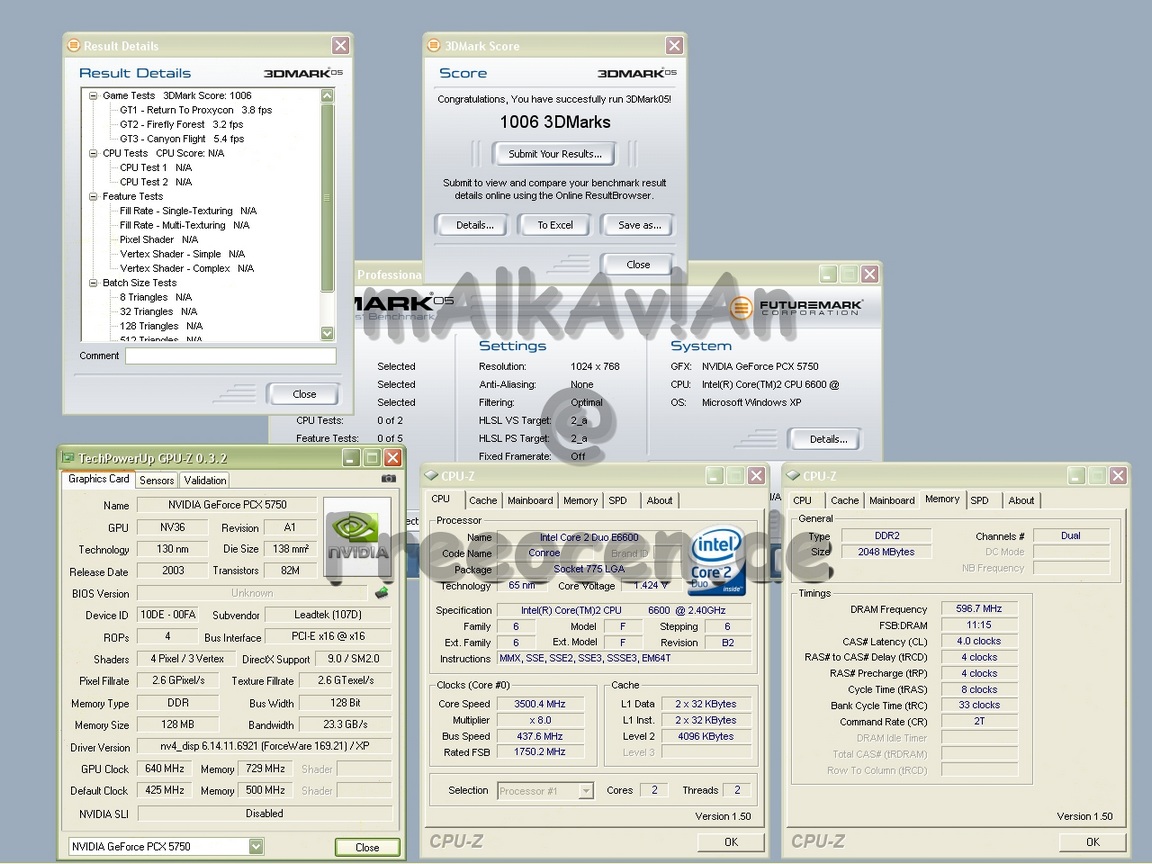
Task: Click the Result Details title bar icon
Action: pyautogui.click(x=73, y=46)
